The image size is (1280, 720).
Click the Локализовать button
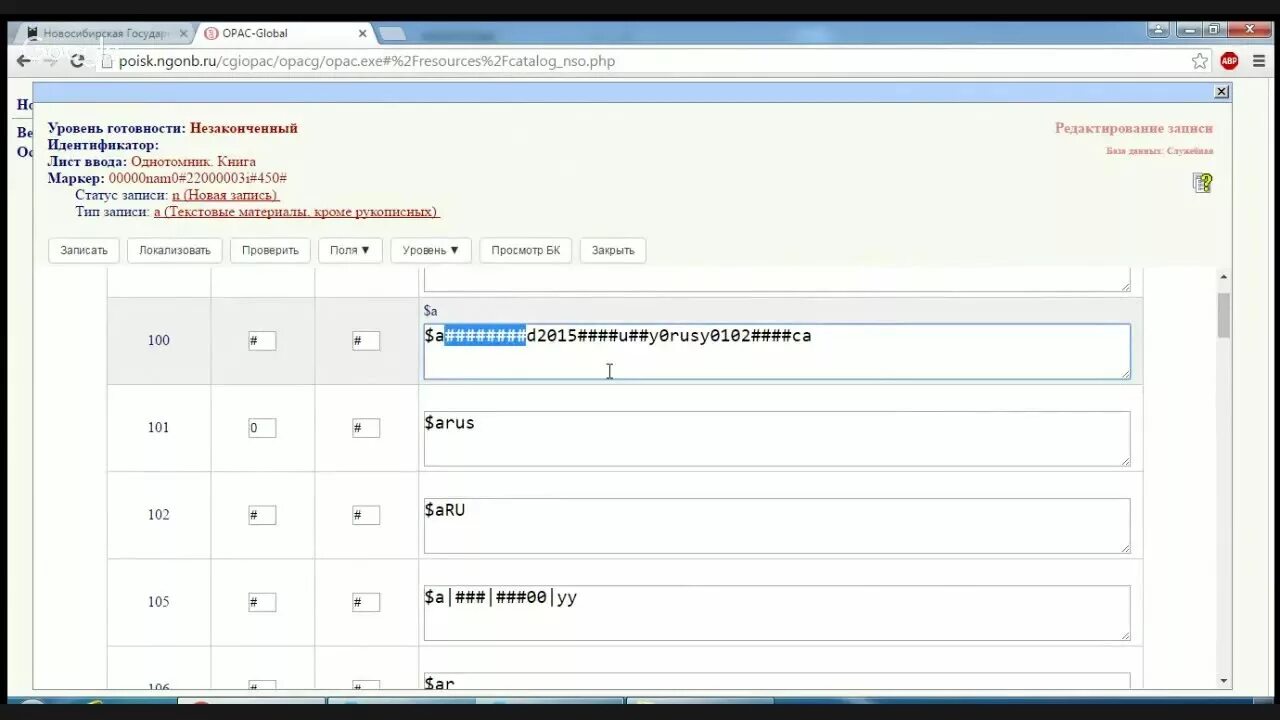point(175,250)
